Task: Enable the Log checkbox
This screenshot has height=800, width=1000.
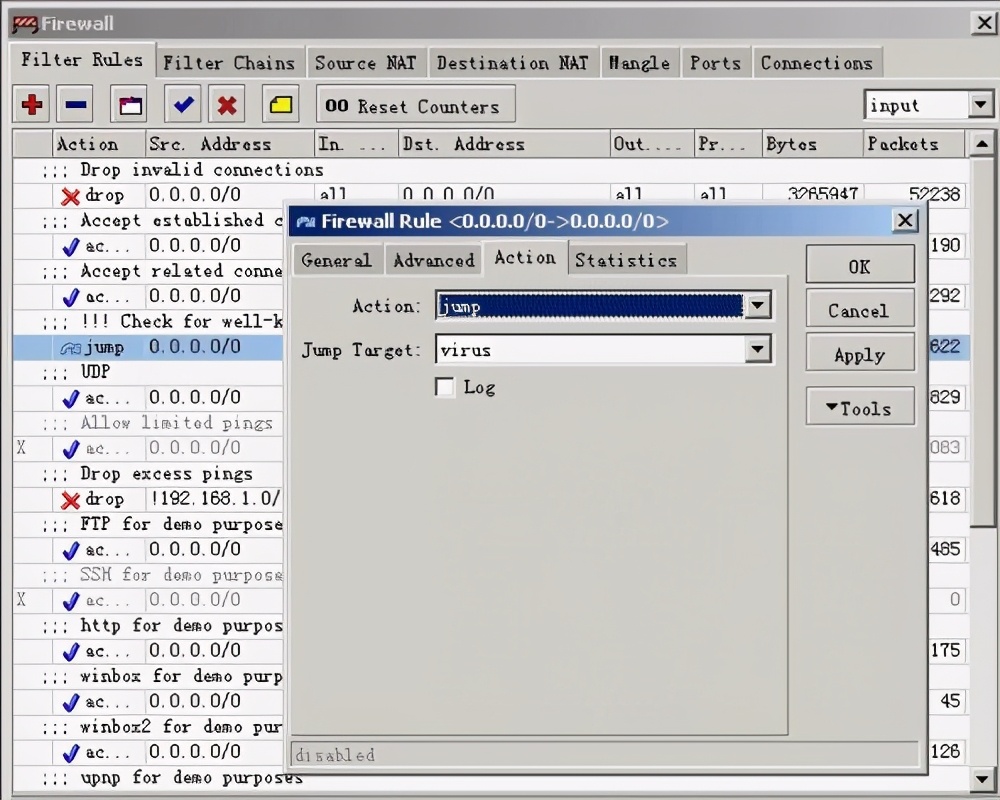Action: click(445, 387)
